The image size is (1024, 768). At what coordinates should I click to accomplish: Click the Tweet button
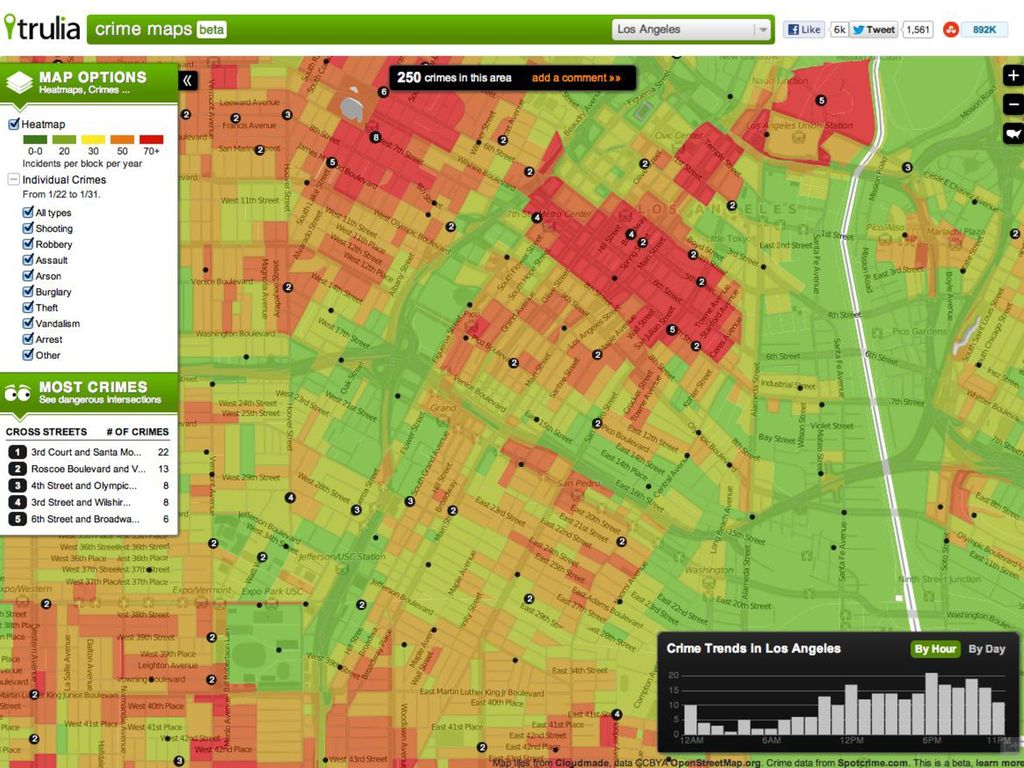(874, 29)
